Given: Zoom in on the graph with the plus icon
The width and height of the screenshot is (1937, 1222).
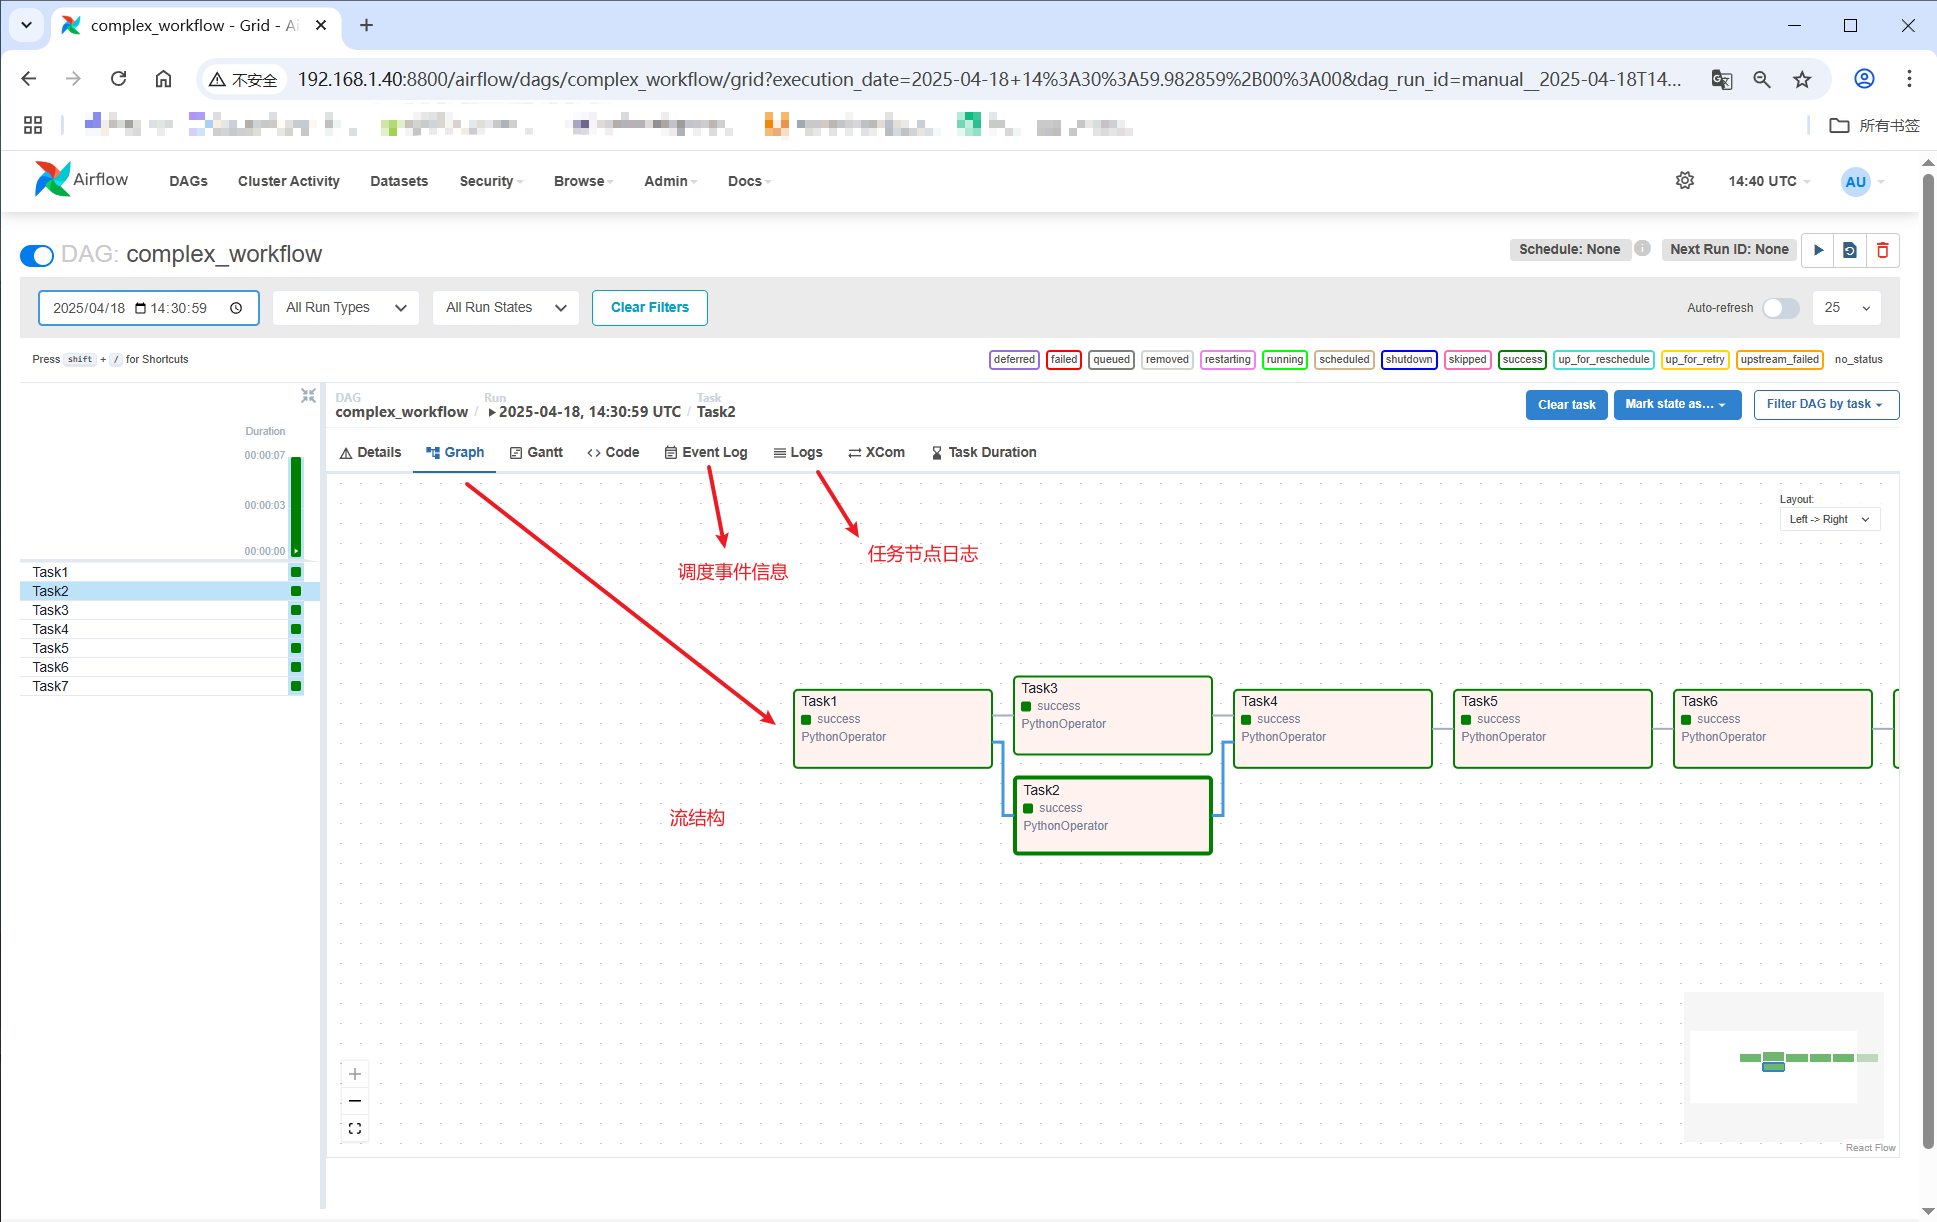Looking at the screenshot, I should 355,1074.
